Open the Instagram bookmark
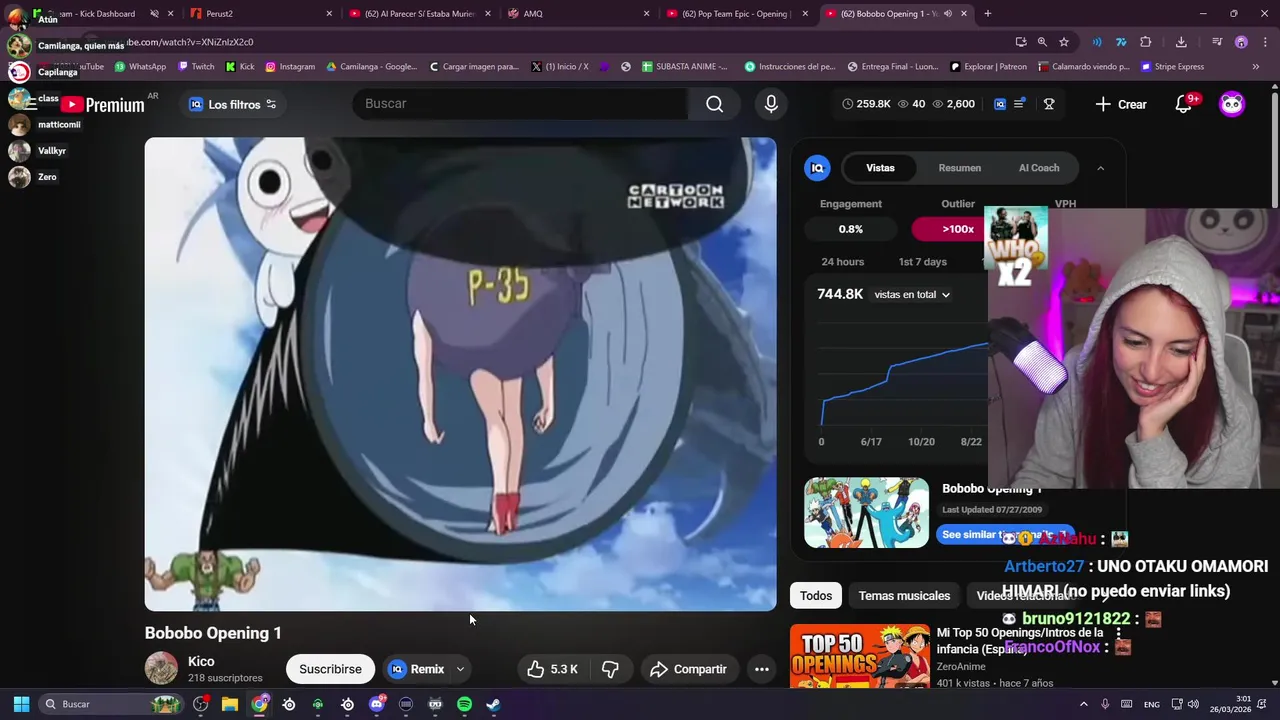The image size is (1280, 720). pos(290,67)
